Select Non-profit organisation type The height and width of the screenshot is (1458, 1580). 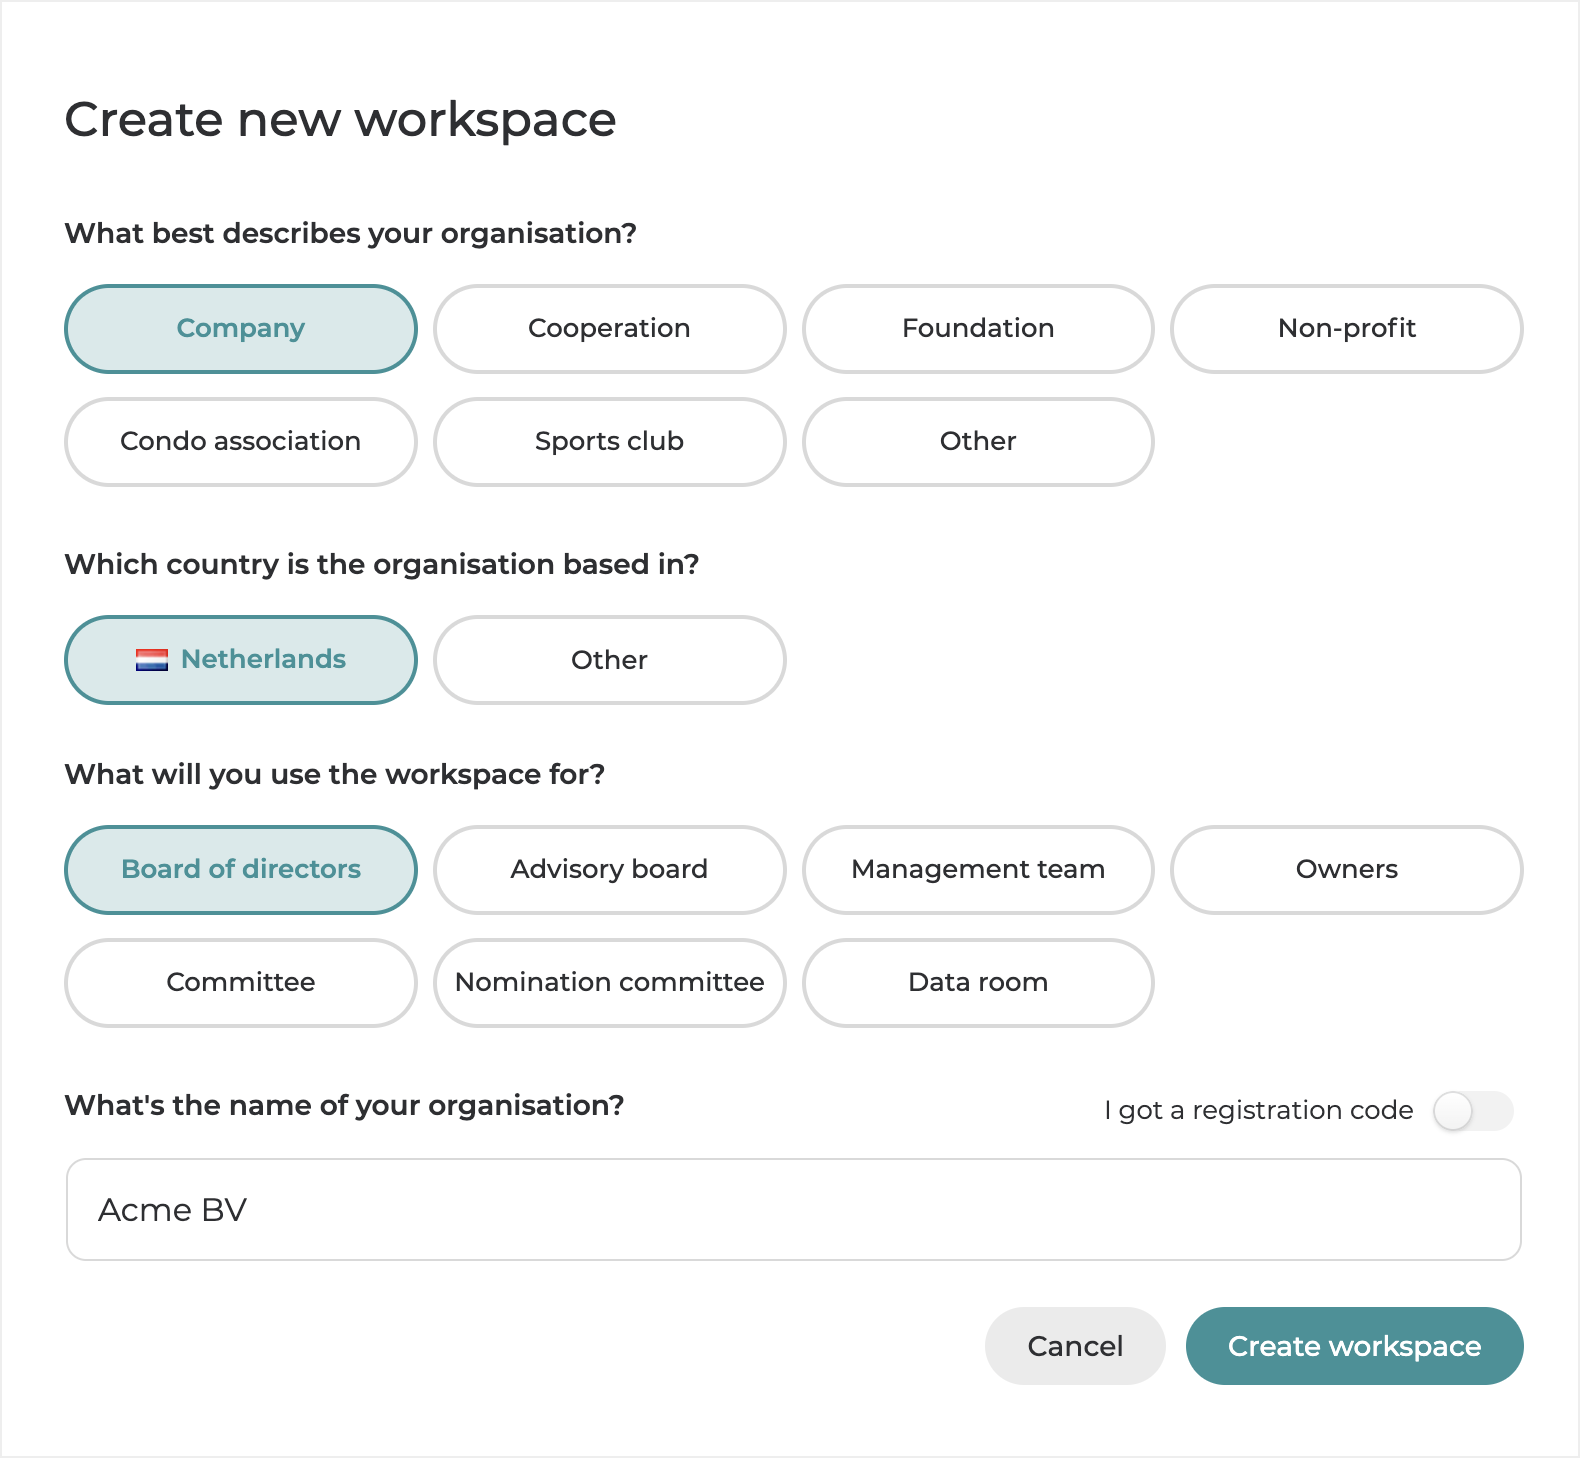click(1346, 329)
